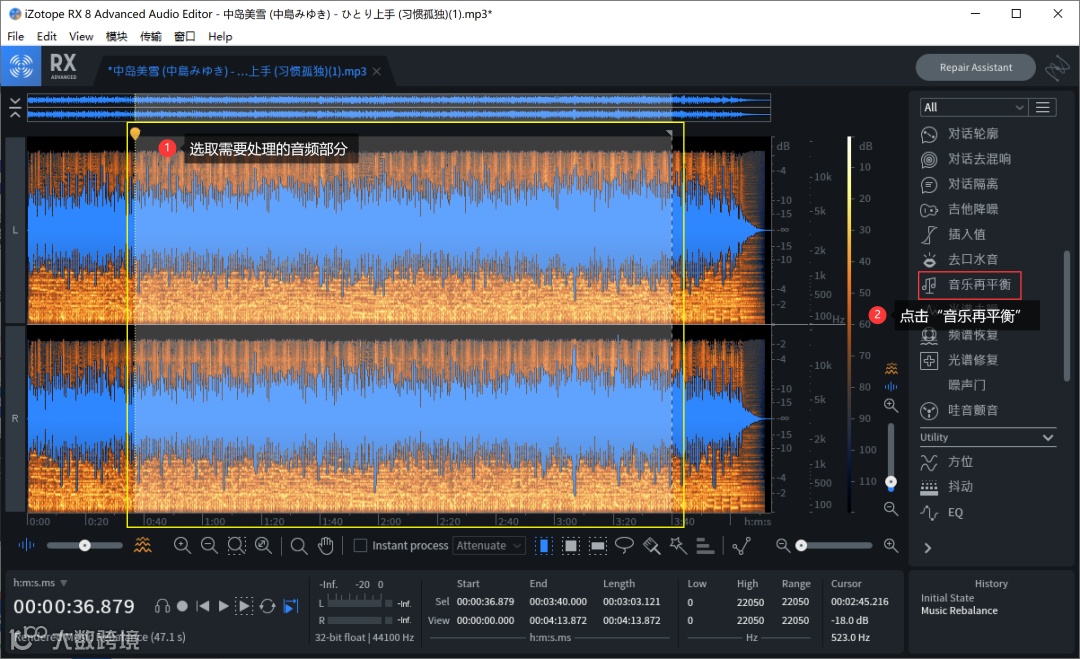Open the All module filter dropdown
Screen dimensions: 1080x659
[x=973, y=107]
